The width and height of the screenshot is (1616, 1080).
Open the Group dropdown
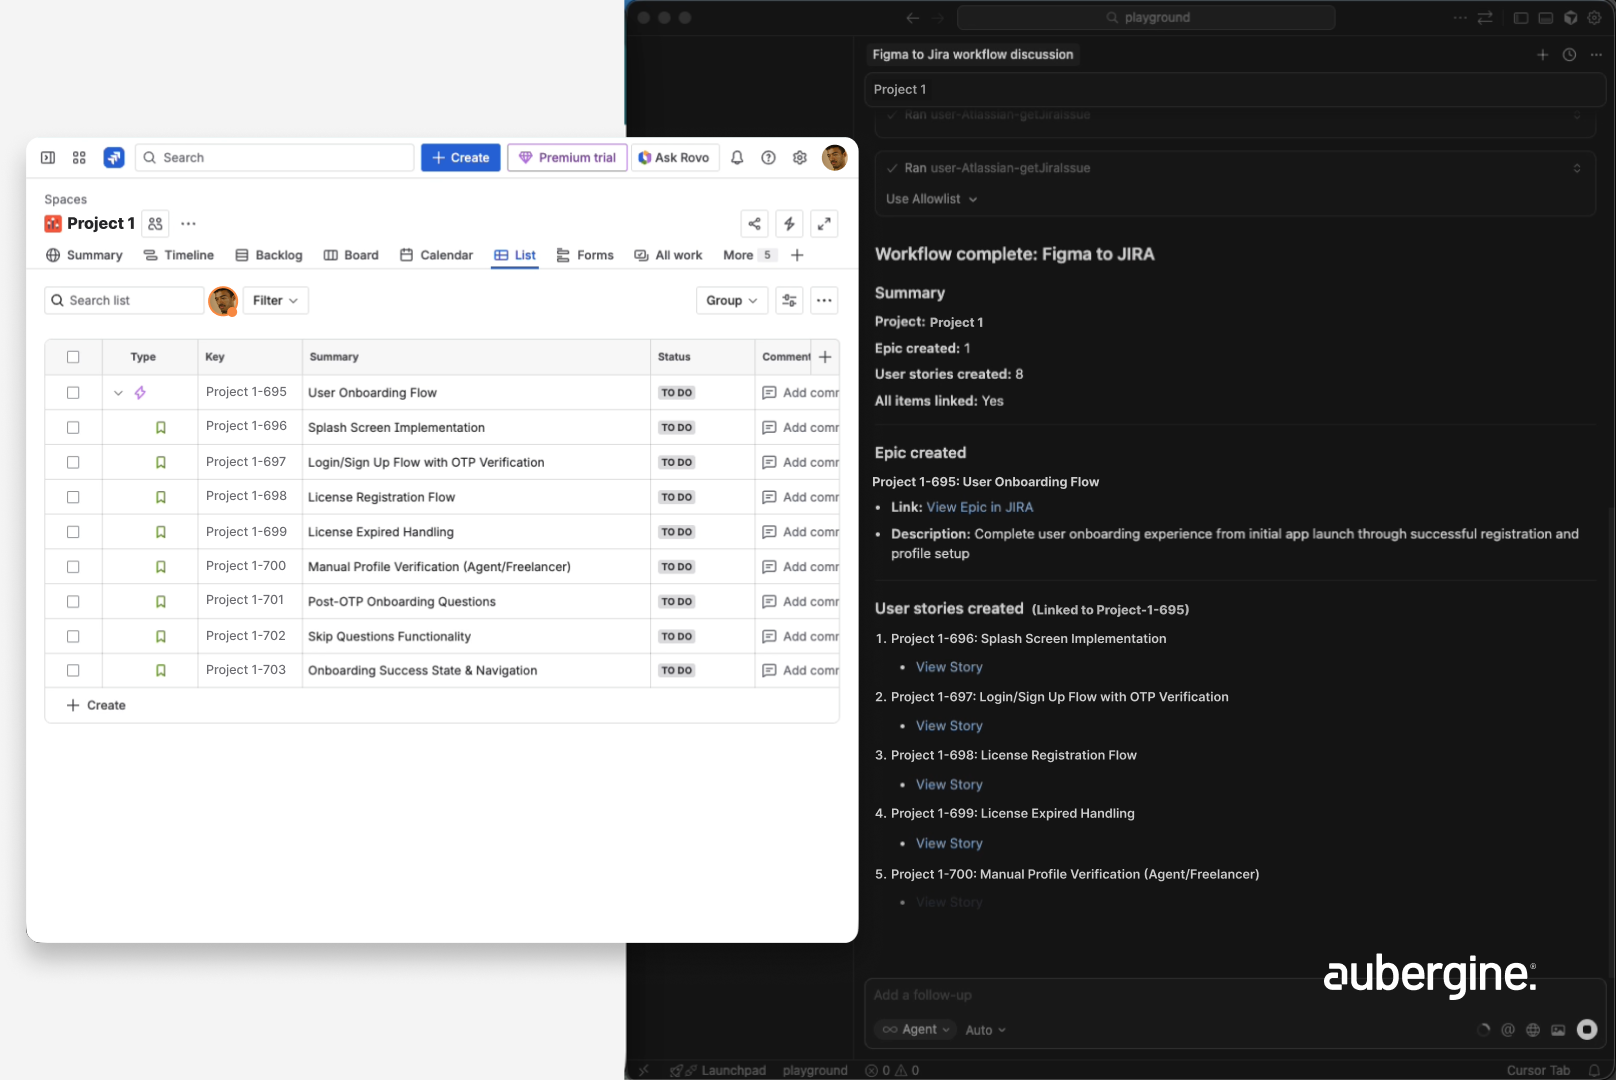tap(731, 300)
